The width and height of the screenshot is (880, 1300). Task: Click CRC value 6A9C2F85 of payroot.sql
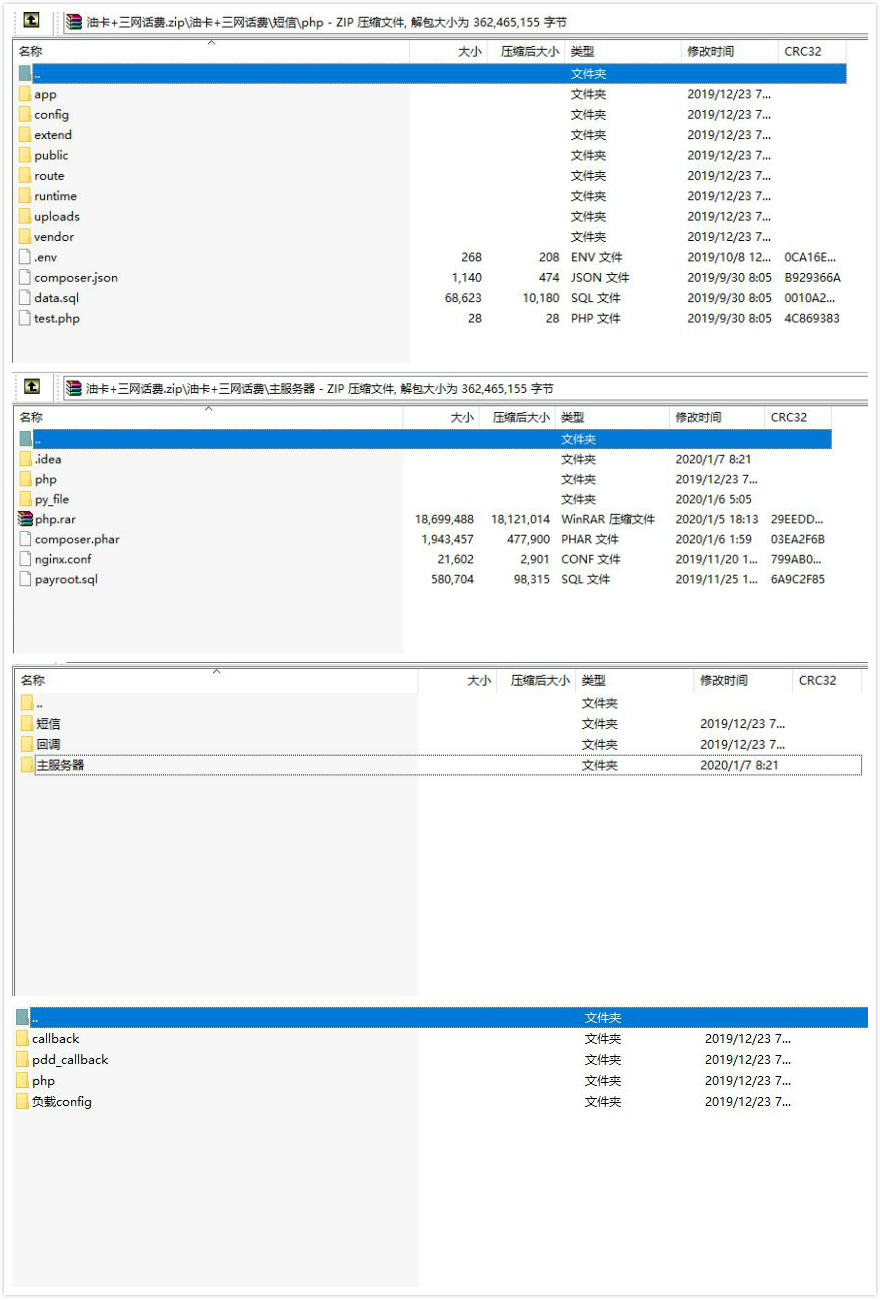click(798, 579)
